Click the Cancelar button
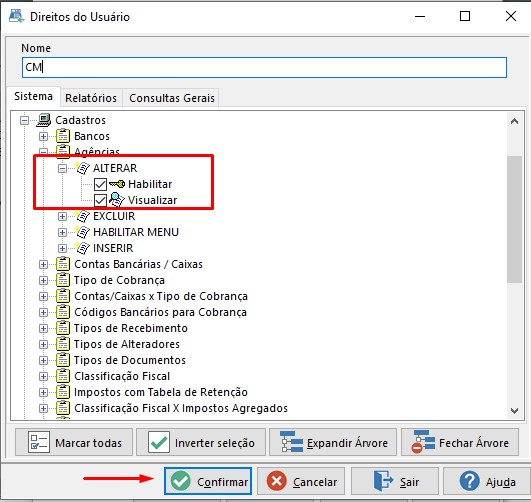The height and width of the screenshot is (502, 531). click(x=301, y=481)
